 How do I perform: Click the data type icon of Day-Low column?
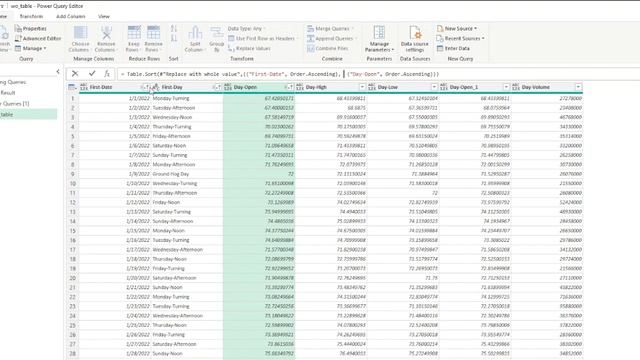tap(372, 87)
